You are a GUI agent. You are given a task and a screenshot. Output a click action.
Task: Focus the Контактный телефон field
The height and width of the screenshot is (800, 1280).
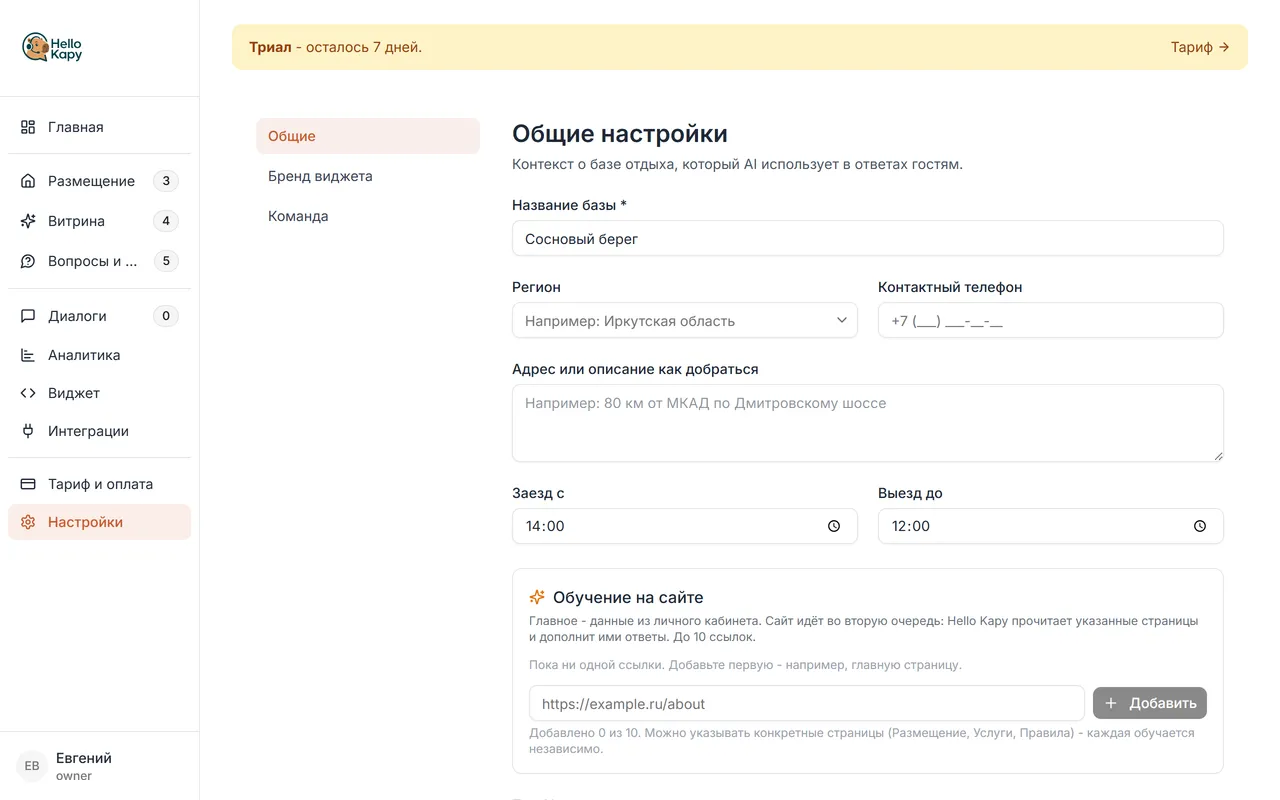pyautogui.click(x=1051, y=320)
